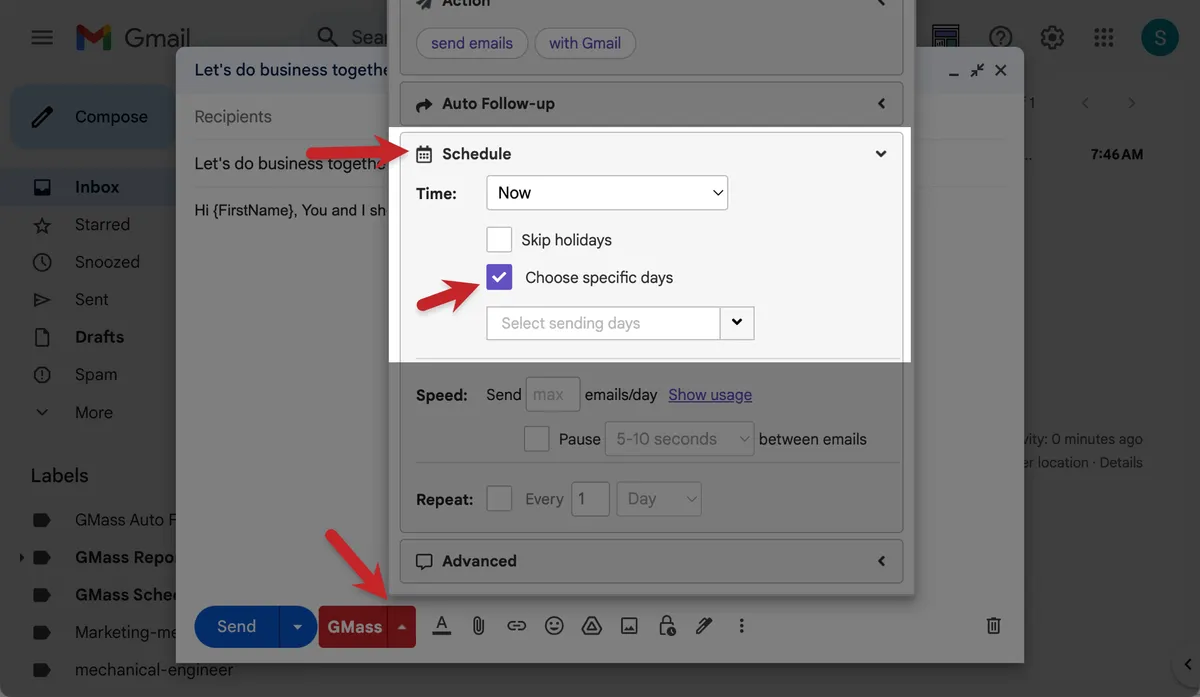Go to the older page arrow
Image resolution: width=1200 pixels, height=697 pixels.
click(1132, 103)
